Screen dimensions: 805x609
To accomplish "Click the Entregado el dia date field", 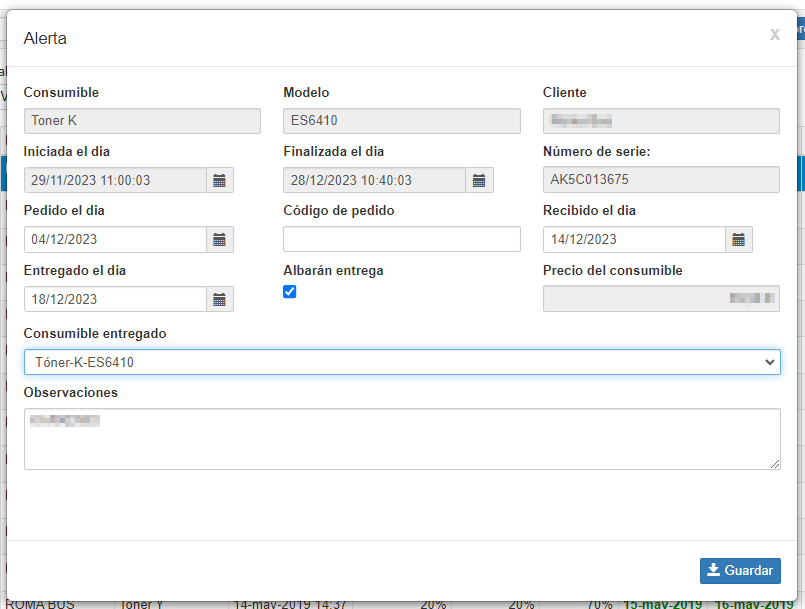I will (x=115, y=299).
